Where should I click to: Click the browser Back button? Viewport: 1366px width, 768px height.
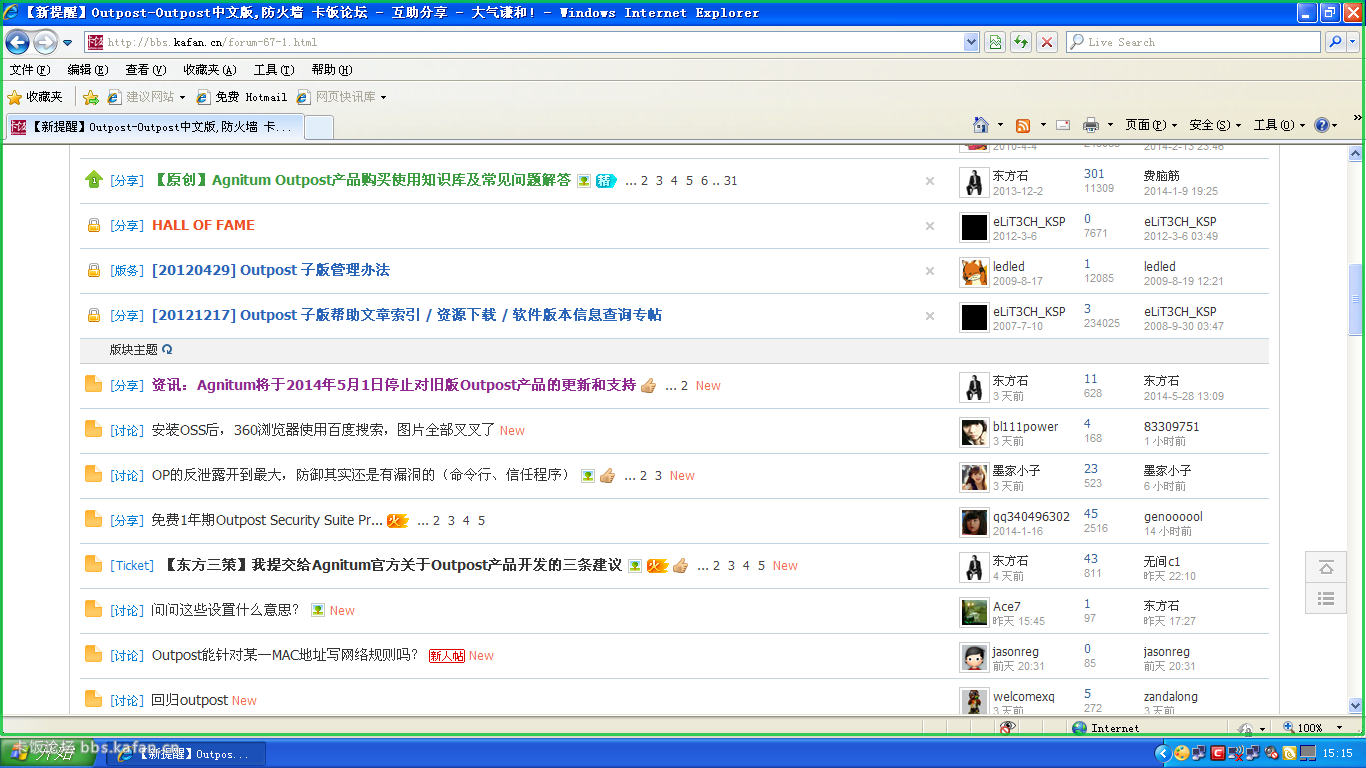(x=18, y=42)
